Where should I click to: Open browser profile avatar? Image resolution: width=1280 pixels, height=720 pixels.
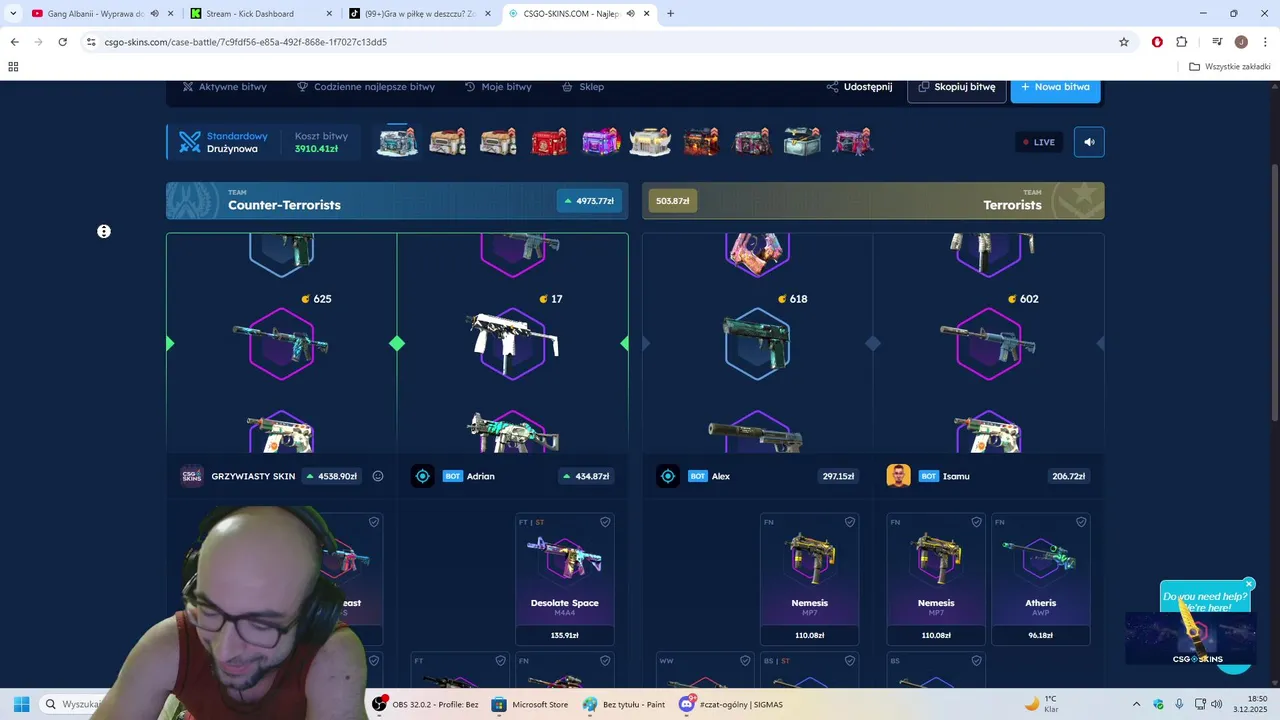click(1241, 42)
